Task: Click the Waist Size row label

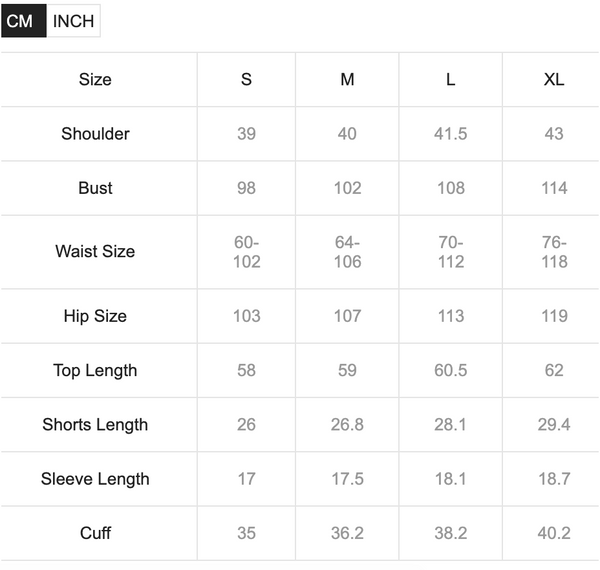Action: tap(95, 252)
